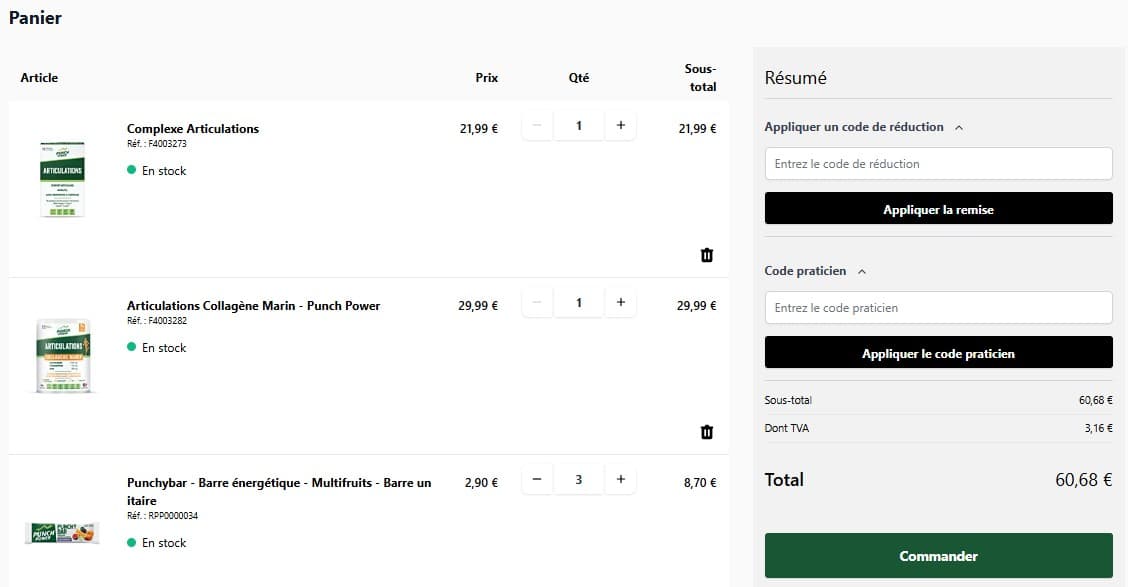Viewport: 1128px width, 587px height.
Task: Open Complexe Articulations product thumbnail
Action: click(62, 180)
